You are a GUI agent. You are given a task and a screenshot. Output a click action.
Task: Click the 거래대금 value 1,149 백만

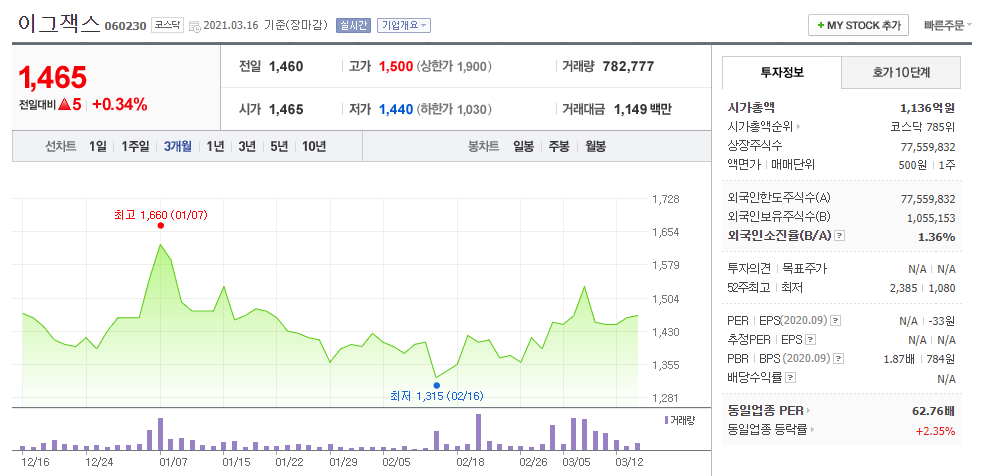(x=643, y=109)
